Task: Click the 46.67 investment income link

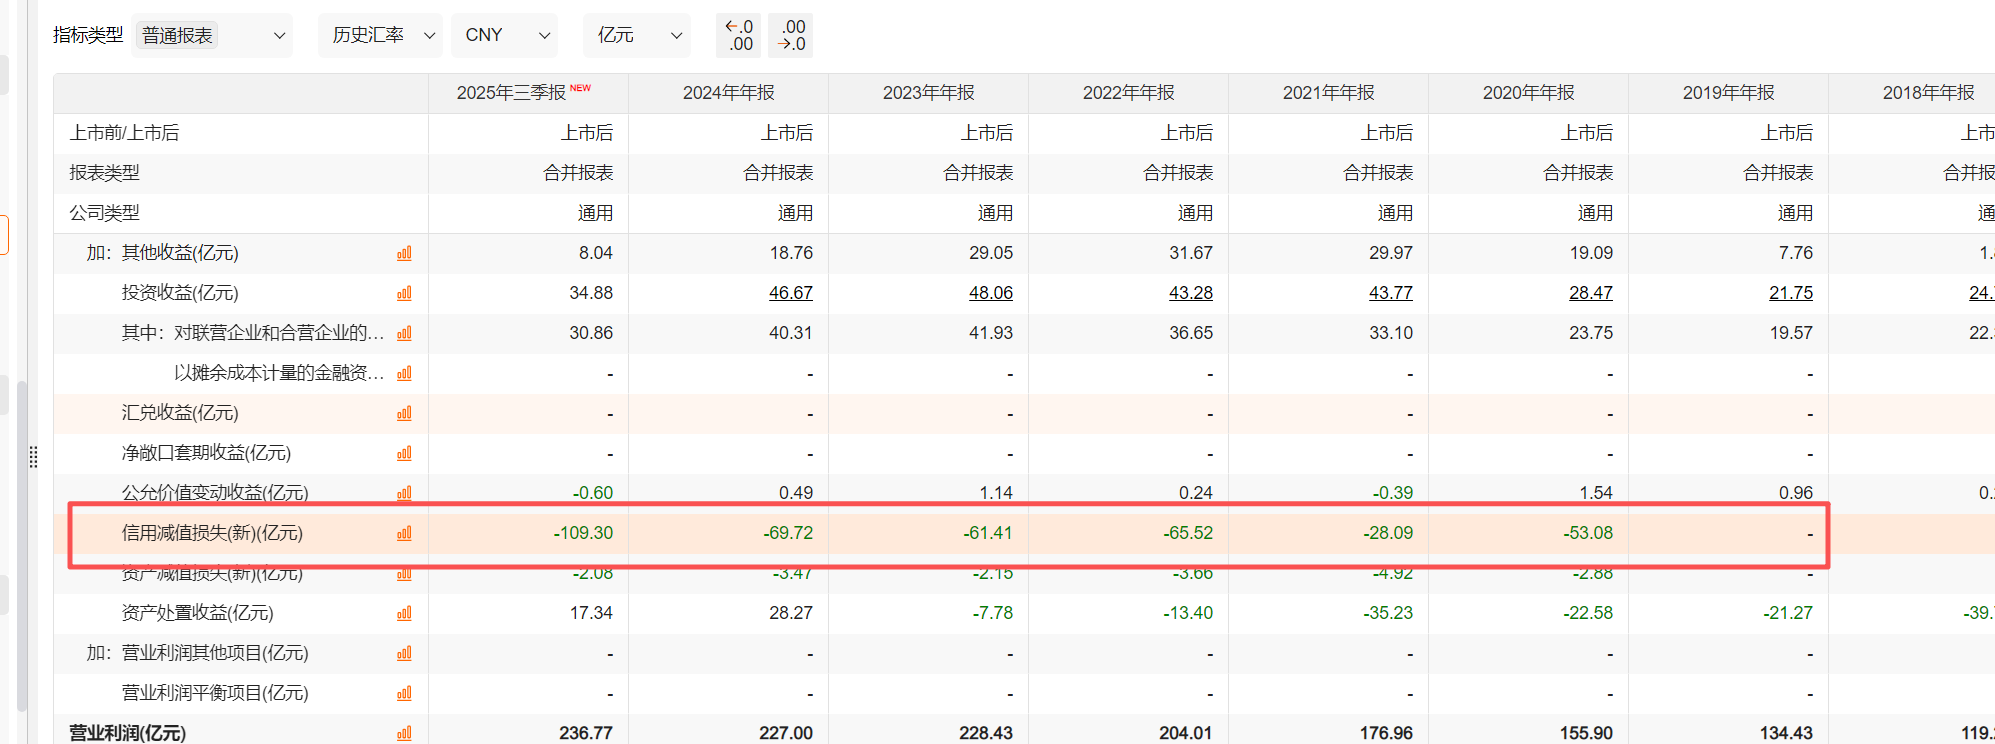Action: [790, 293]
